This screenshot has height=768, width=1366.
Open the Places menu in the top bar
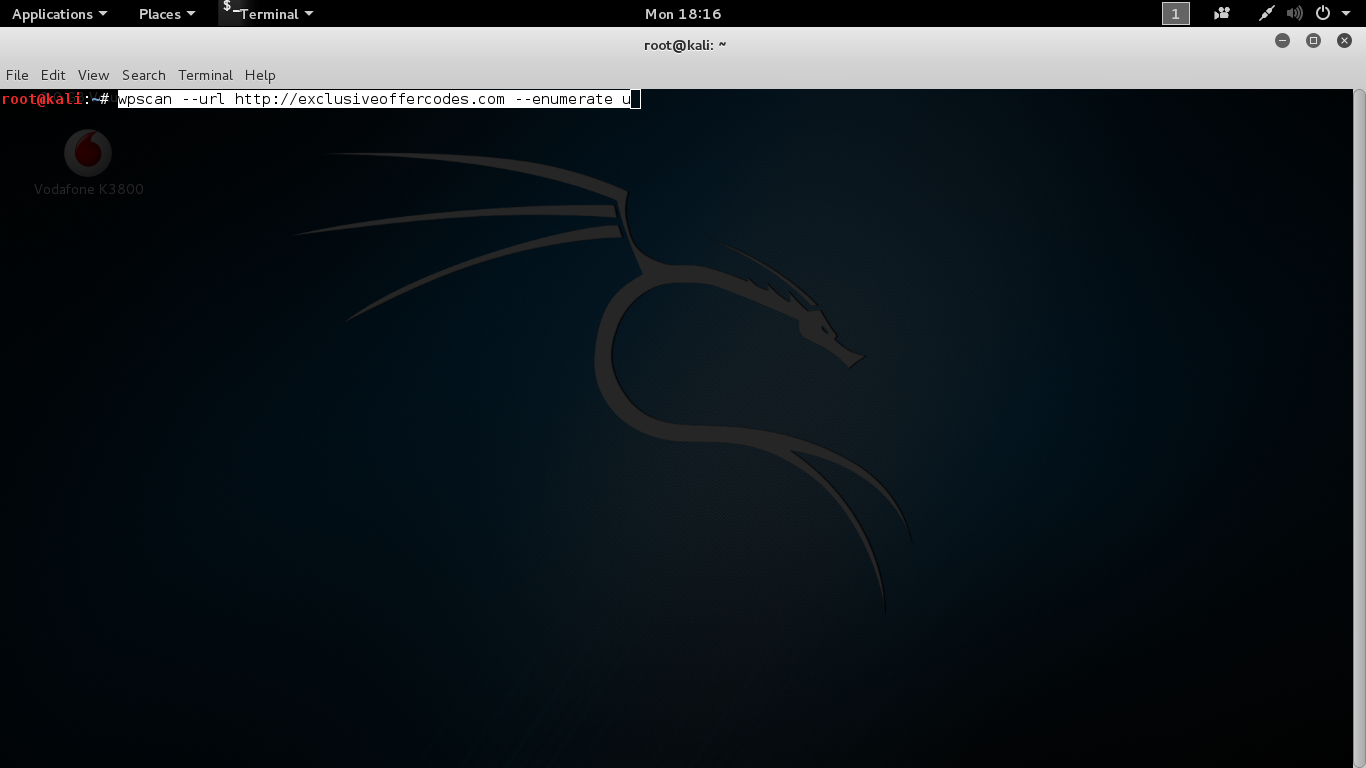click(x=167, y=14)
